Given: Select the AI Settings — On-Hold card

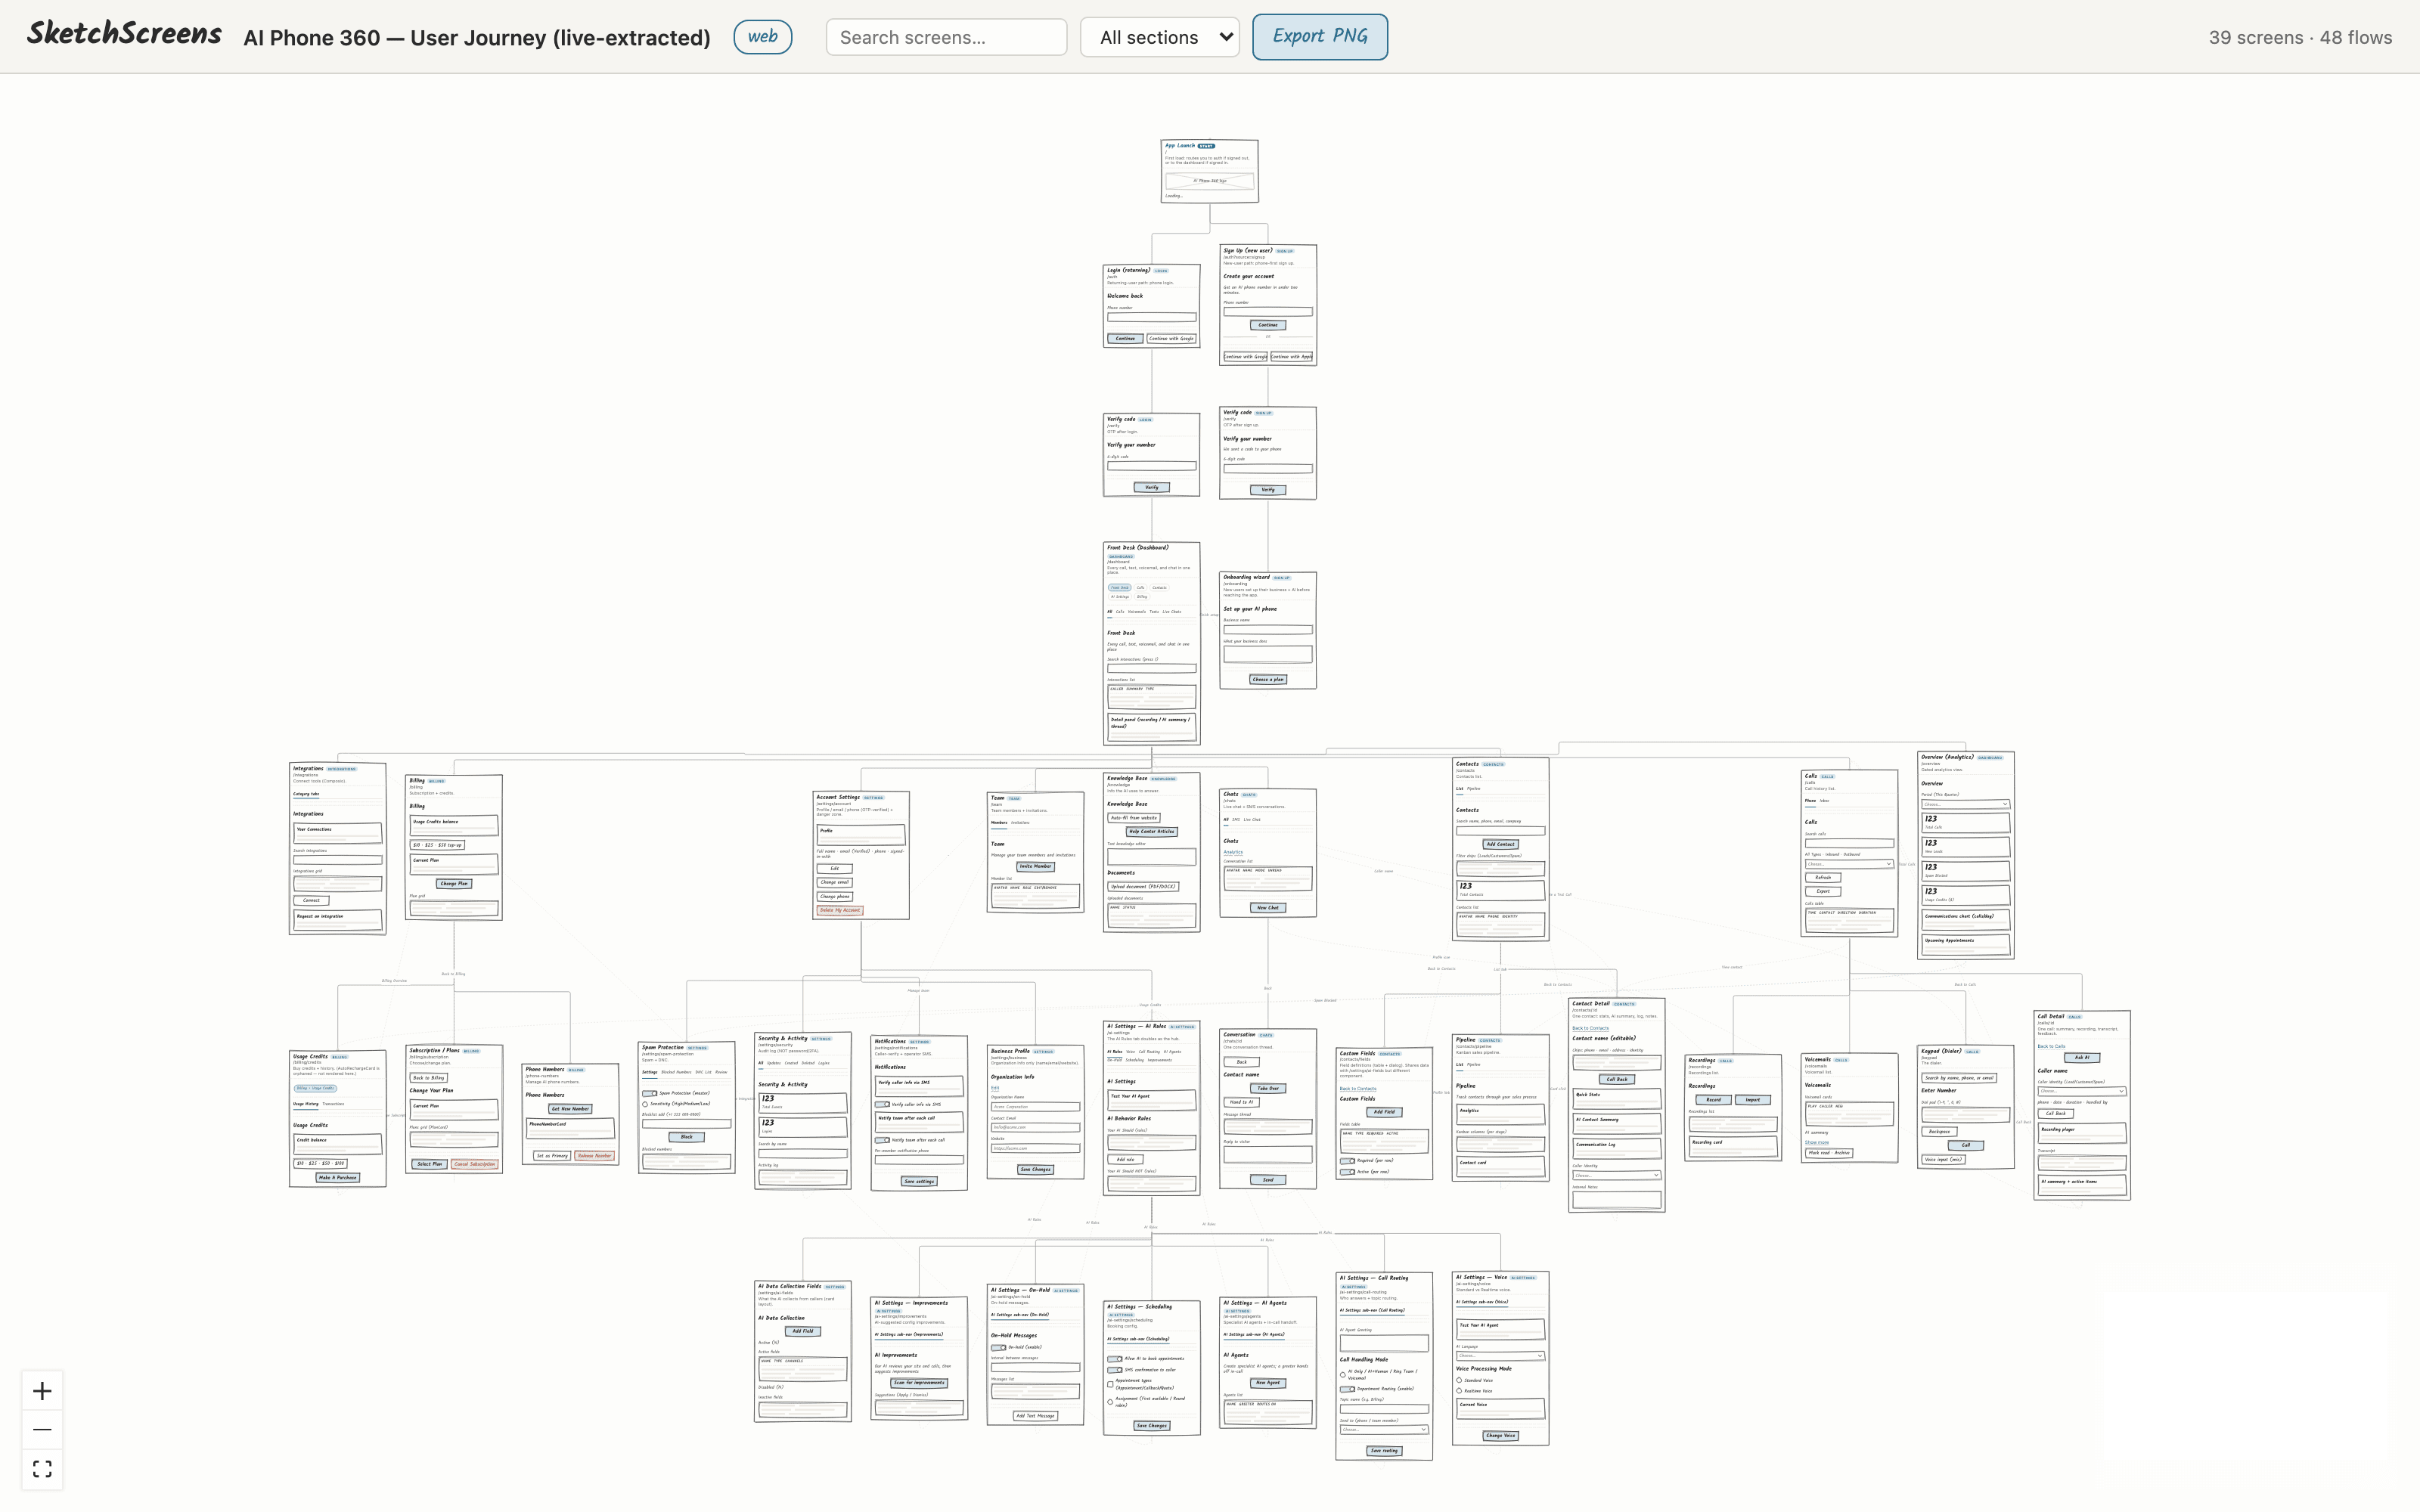Looking at the screenshot, I should click(1035, 1355).
